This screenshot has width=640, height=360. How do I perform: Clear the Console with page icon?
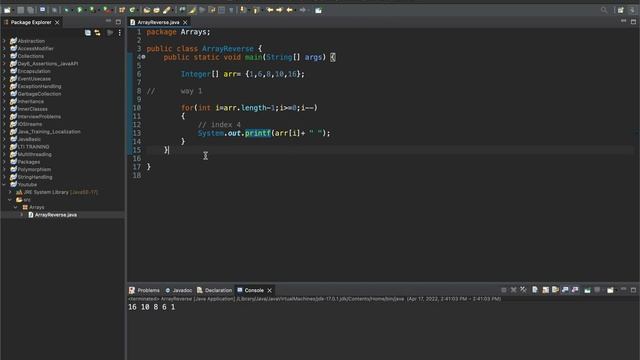click(535, 290)
